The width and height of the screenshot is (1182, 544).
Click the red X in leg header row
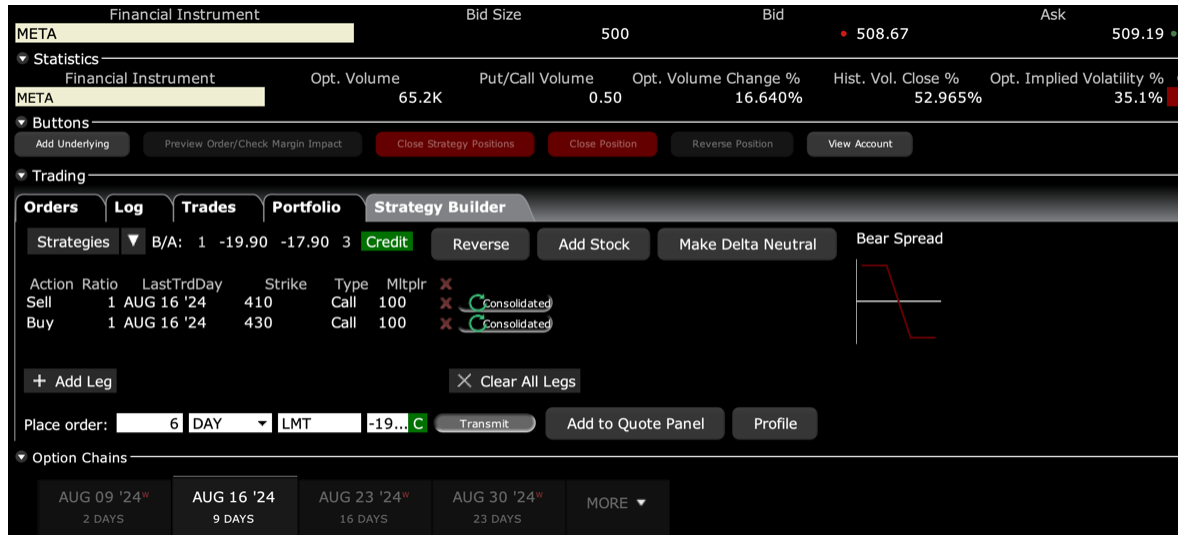coord(446,284)
